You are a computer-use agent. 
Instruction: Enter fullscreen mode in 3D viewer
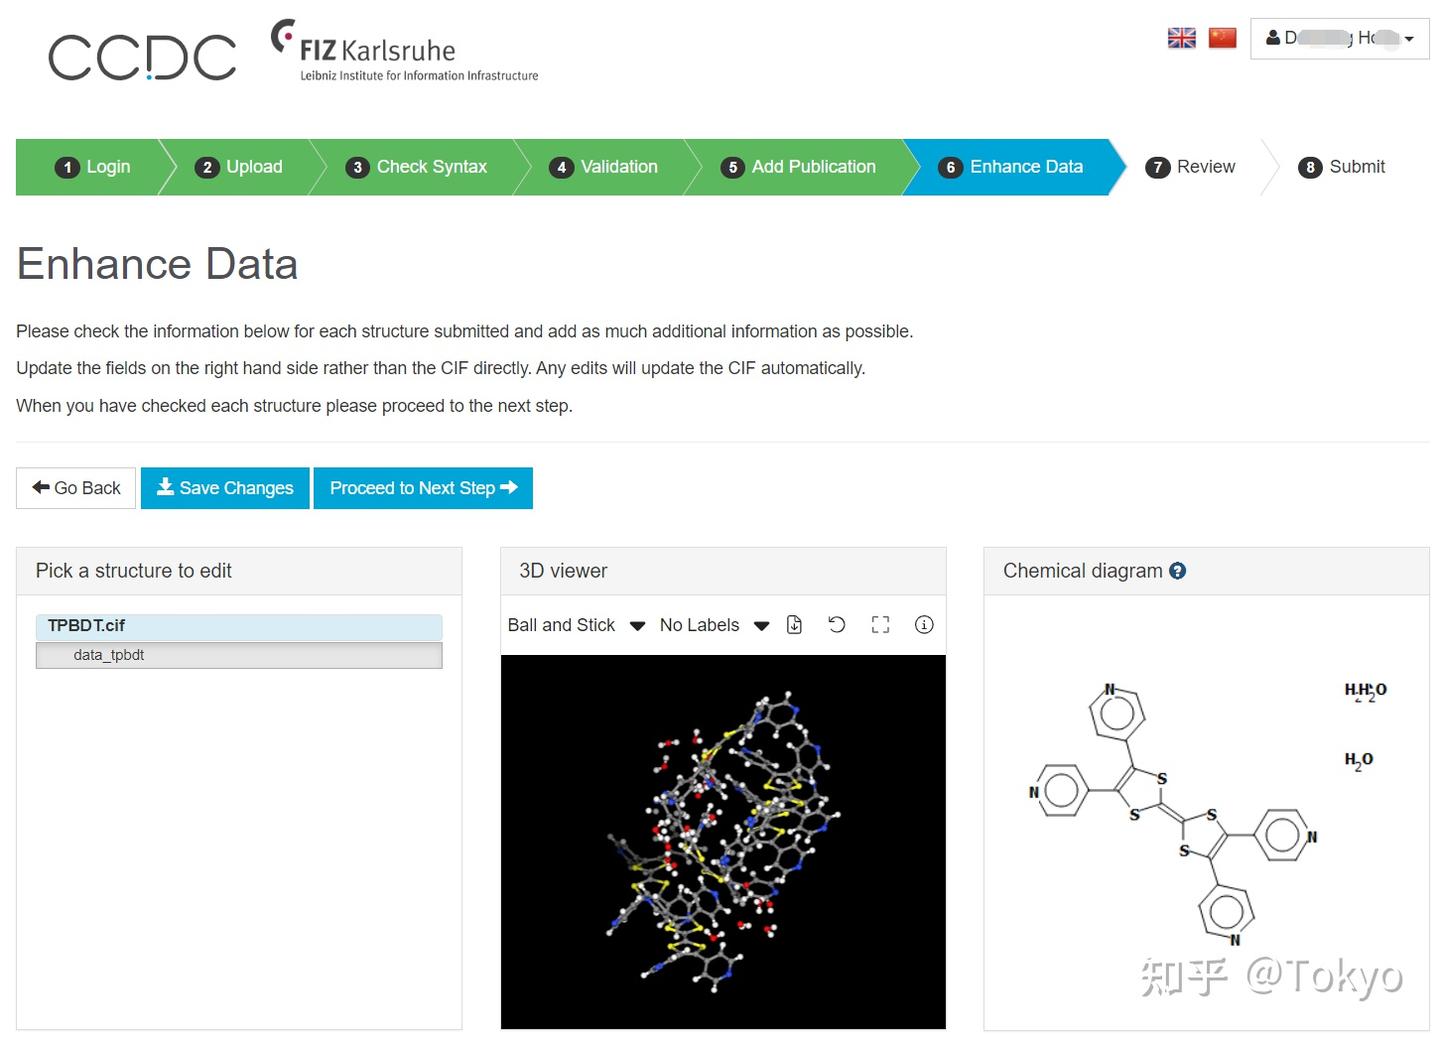880,625
